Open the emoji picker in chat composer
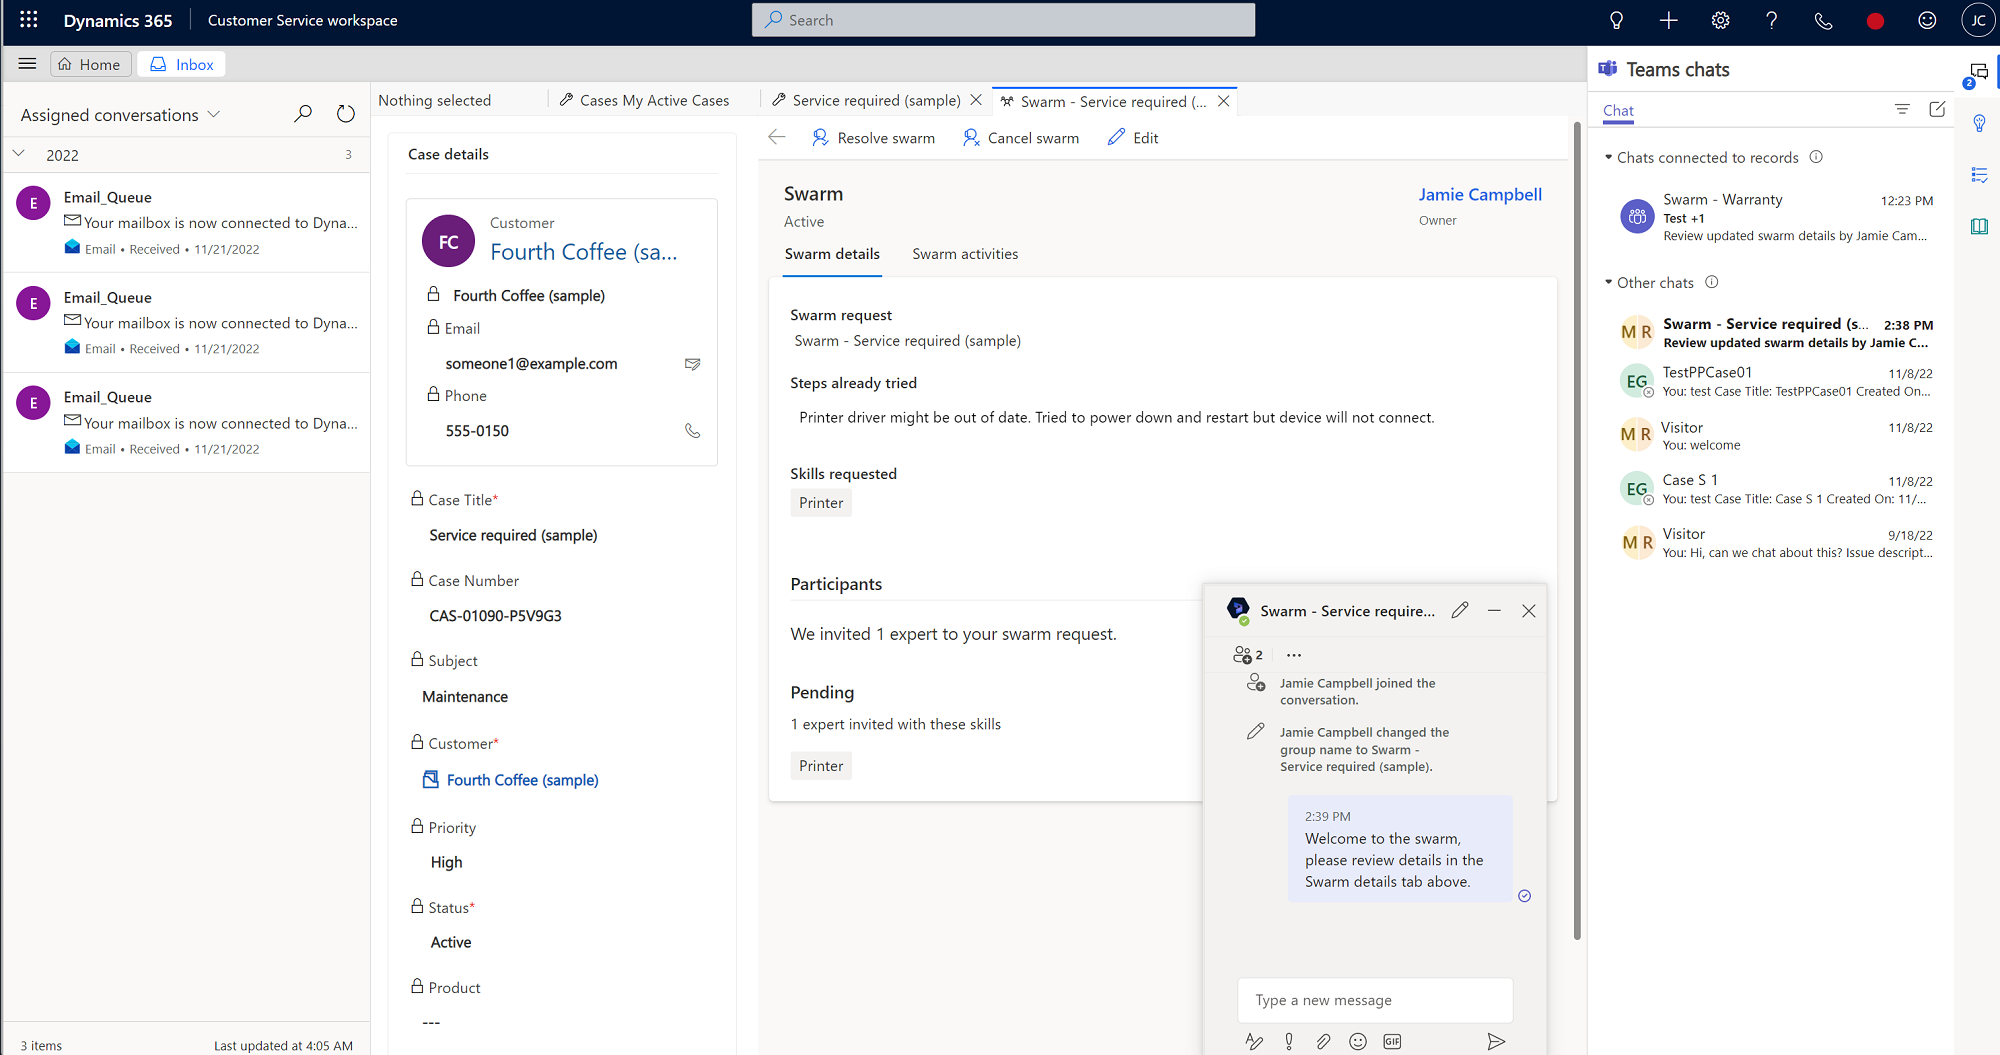This screenshot has width=2000, height=1055. click(1357, 1041)
